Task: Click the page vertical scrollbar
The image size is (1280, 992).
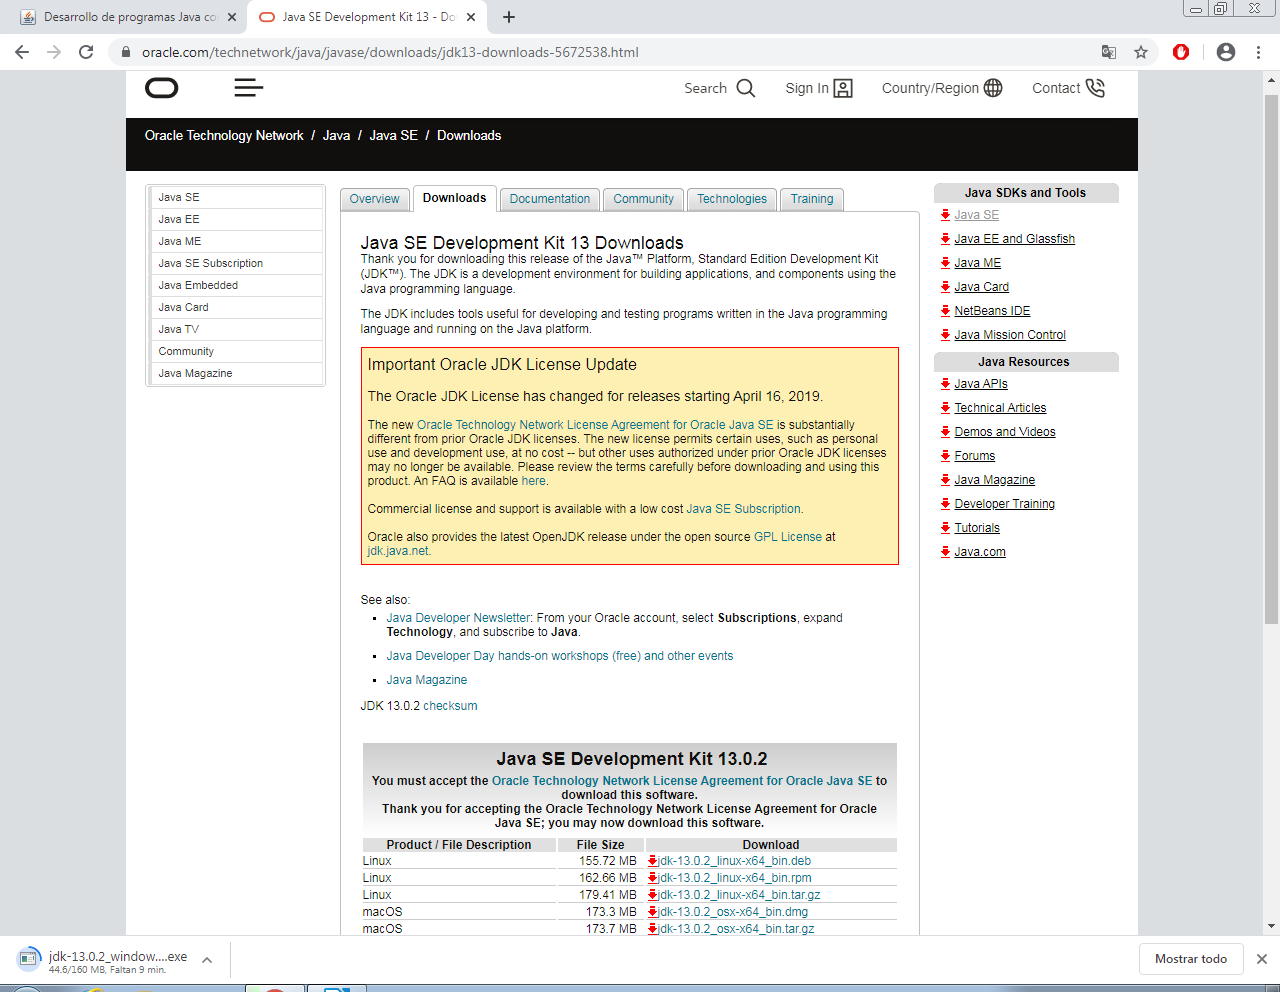Action: (1271, 360)
